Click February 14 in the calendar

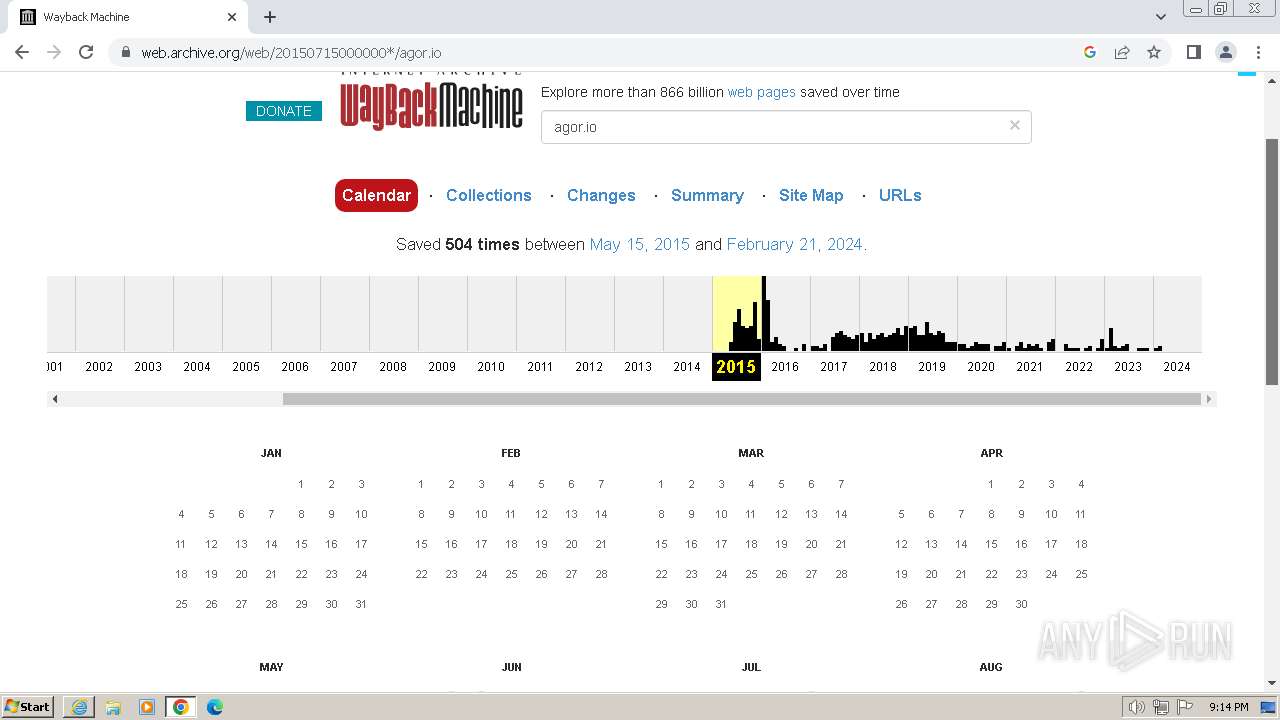[601, 514]
